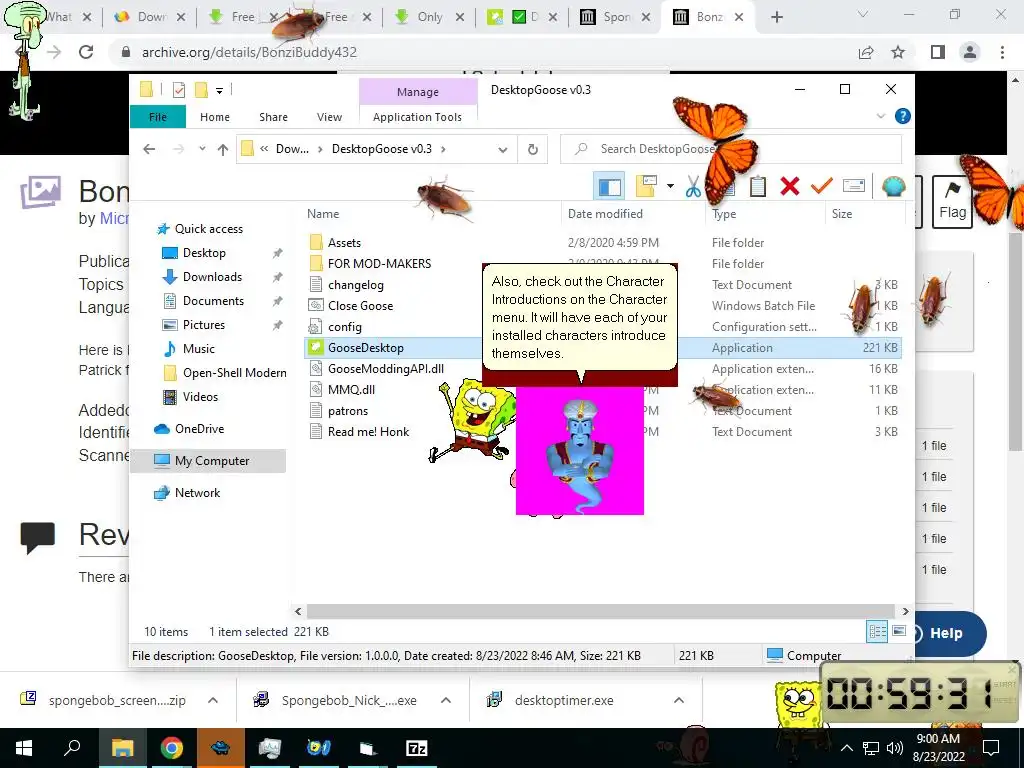1024x768 pixels.
Task: Click New Folder icon in Quick Access Toolbar
Action: 201,90
